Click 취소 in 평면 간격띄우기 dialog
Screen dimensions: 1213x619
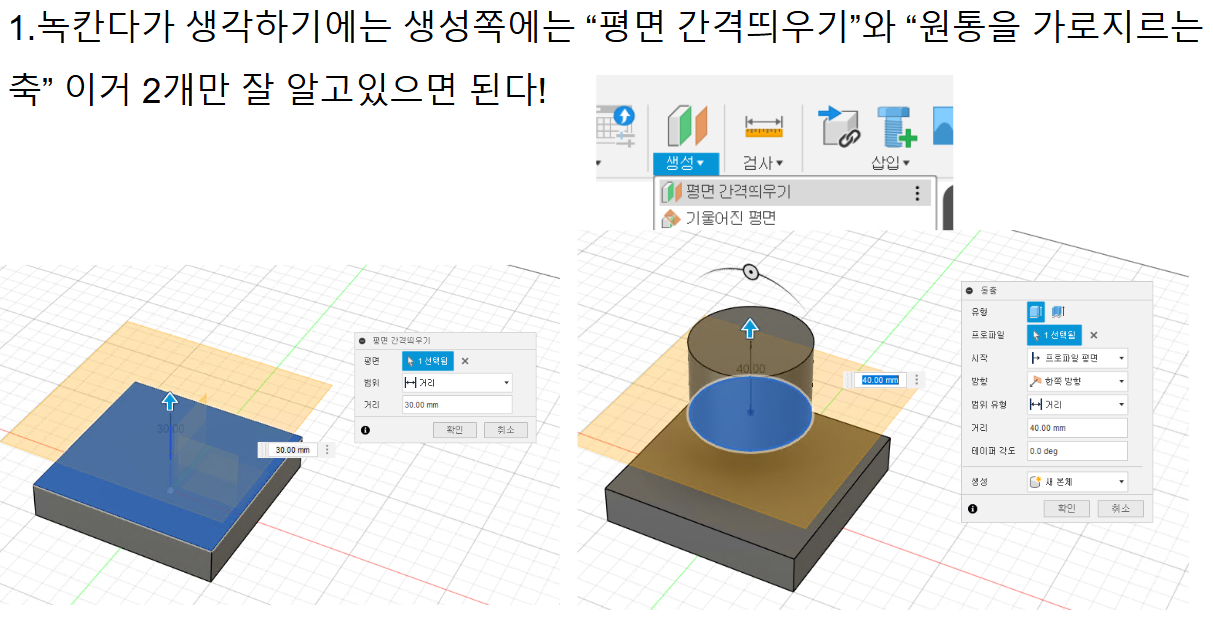(x=505, y=429)
